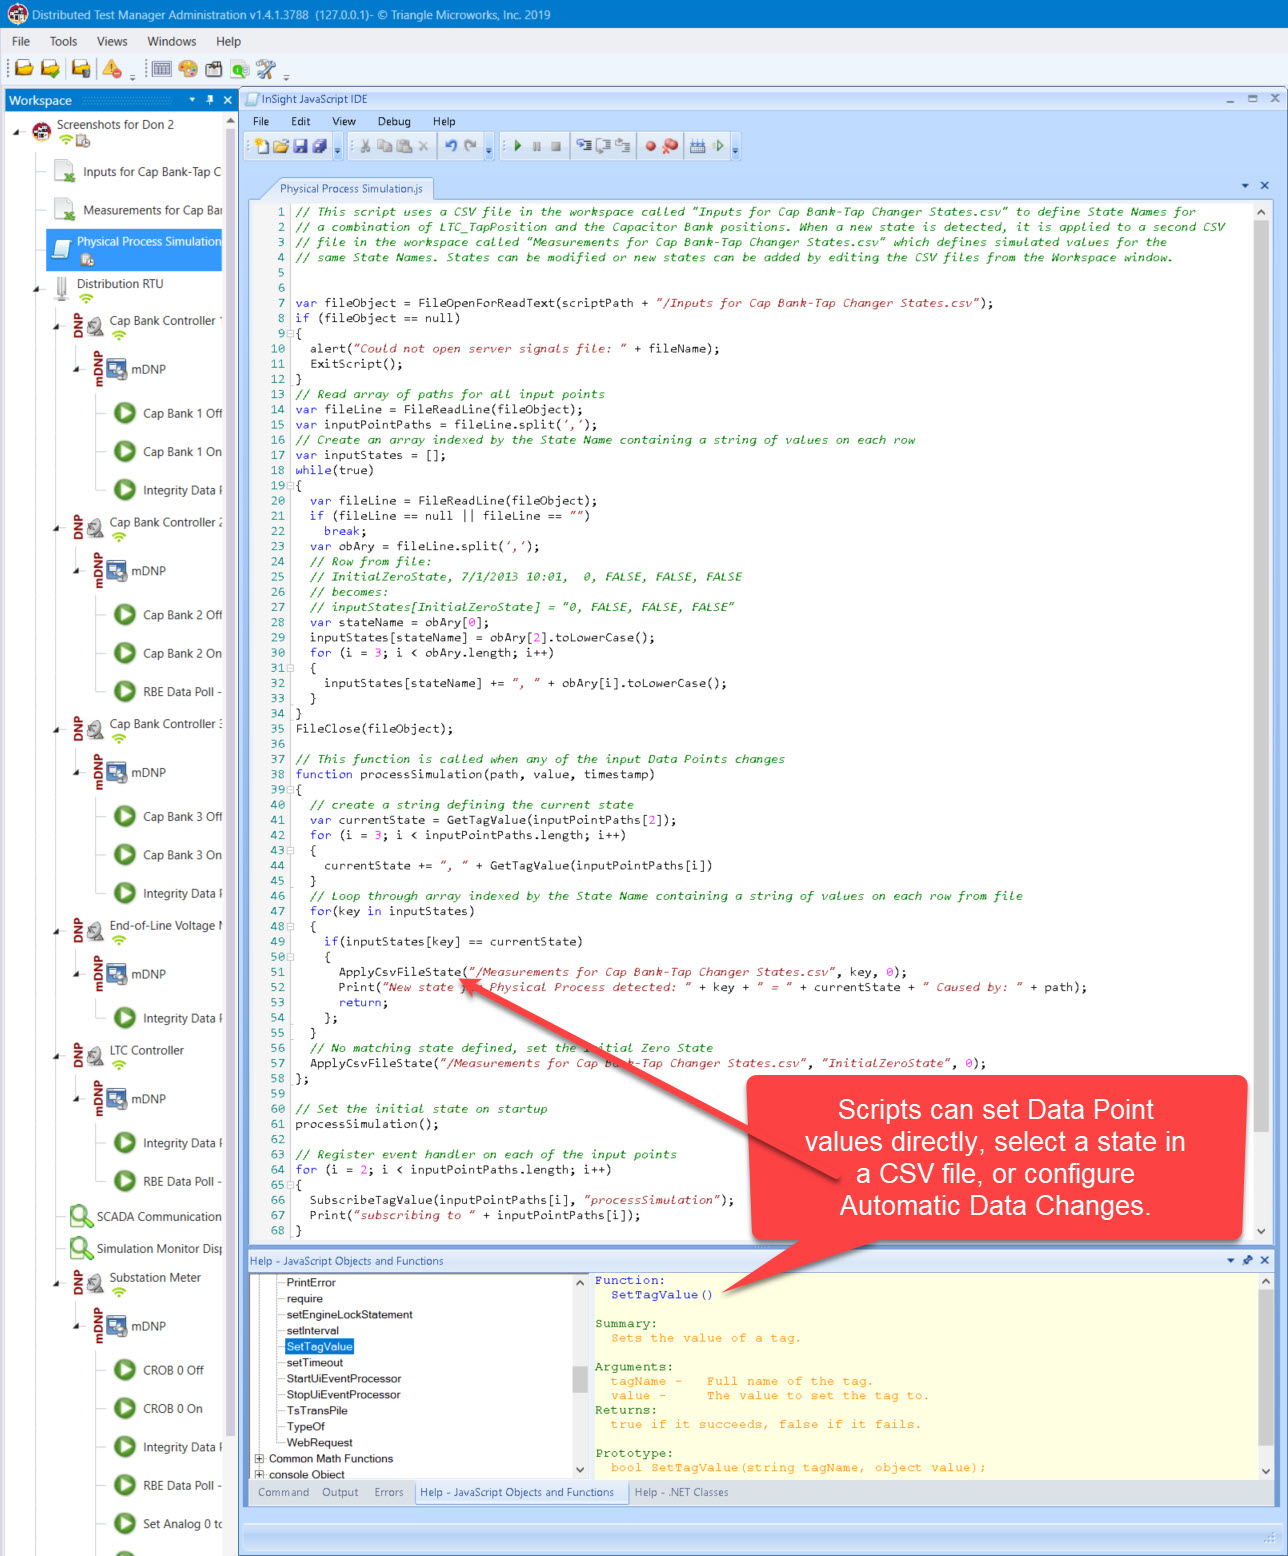
Task: Click the Save disk icon in IDE toolbar
Action: tap(300, 146)
